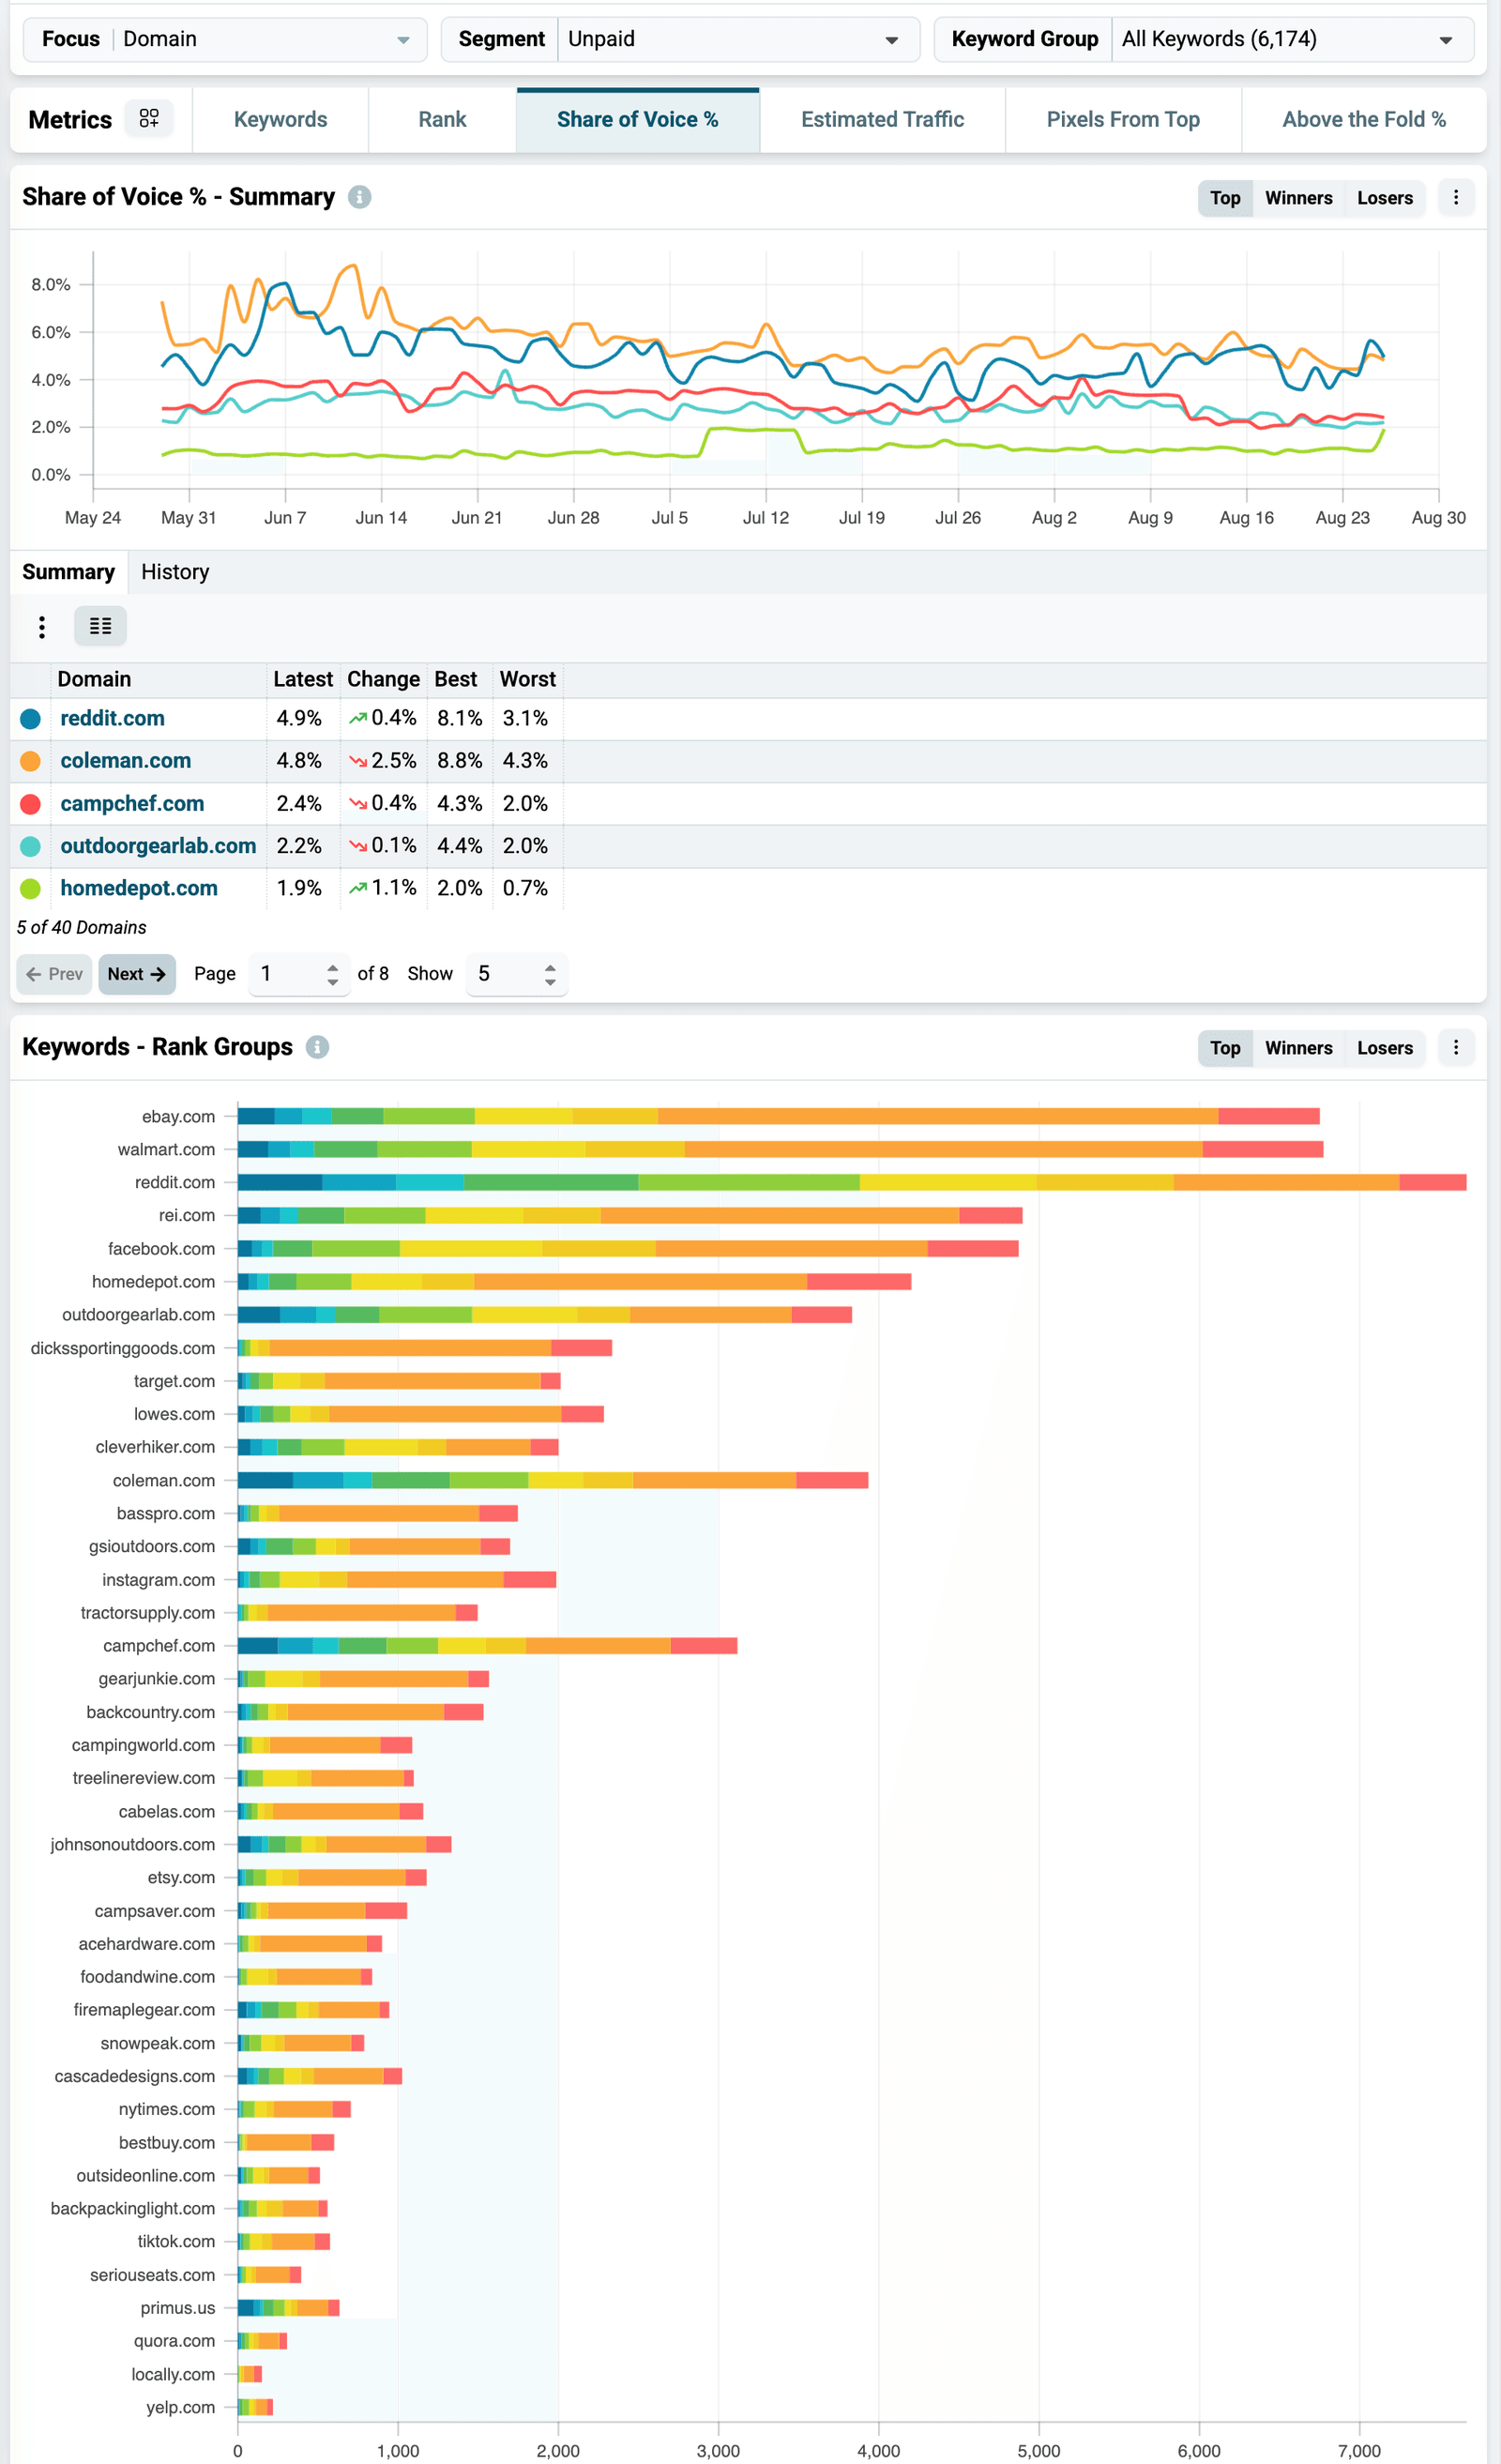Toggle Top view in Share of Voice panel
This screenshot has height=2464, width=1501.
(x=1225, y=198)
